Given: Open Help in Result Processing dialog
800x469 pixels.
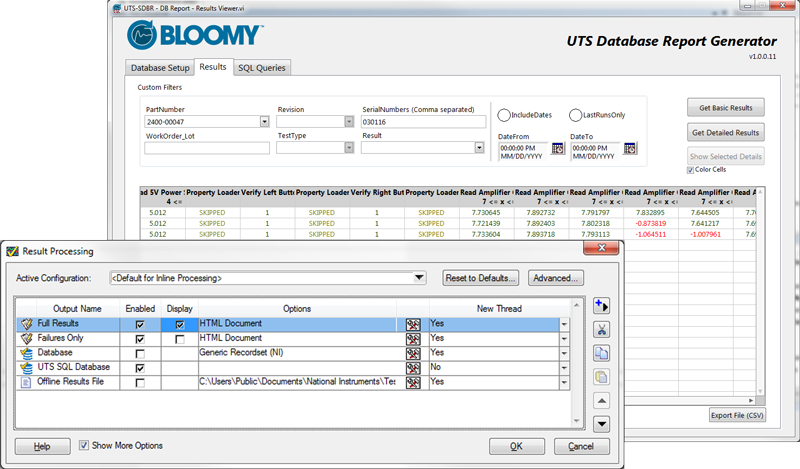Looking at the screenshot, I should 42,446.
